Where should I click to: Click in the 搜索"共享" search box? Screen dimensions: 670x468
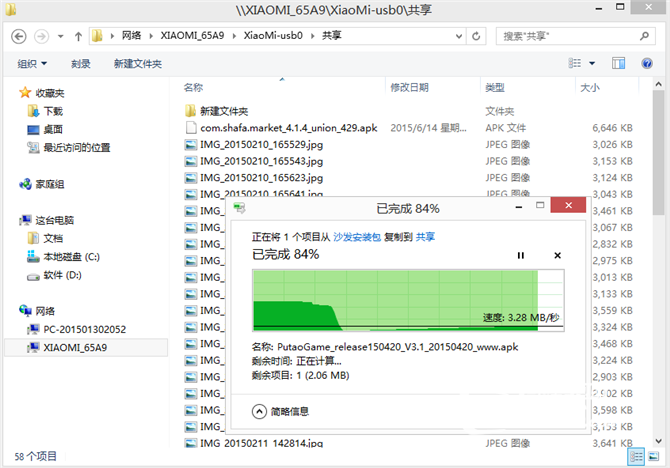click(x=565, y=36)
